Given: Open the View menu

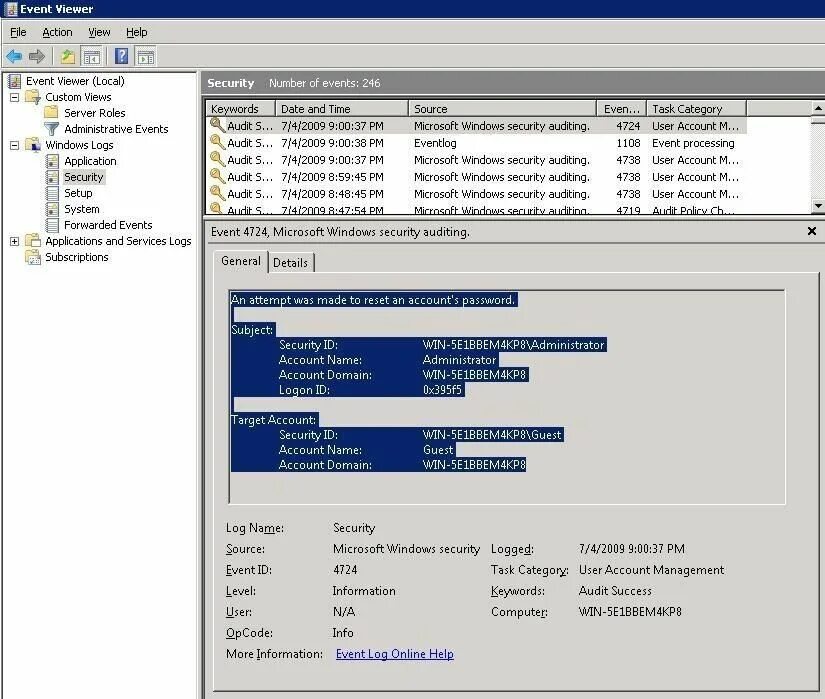Looking at the screenshot, I should (x=99, y=33).
